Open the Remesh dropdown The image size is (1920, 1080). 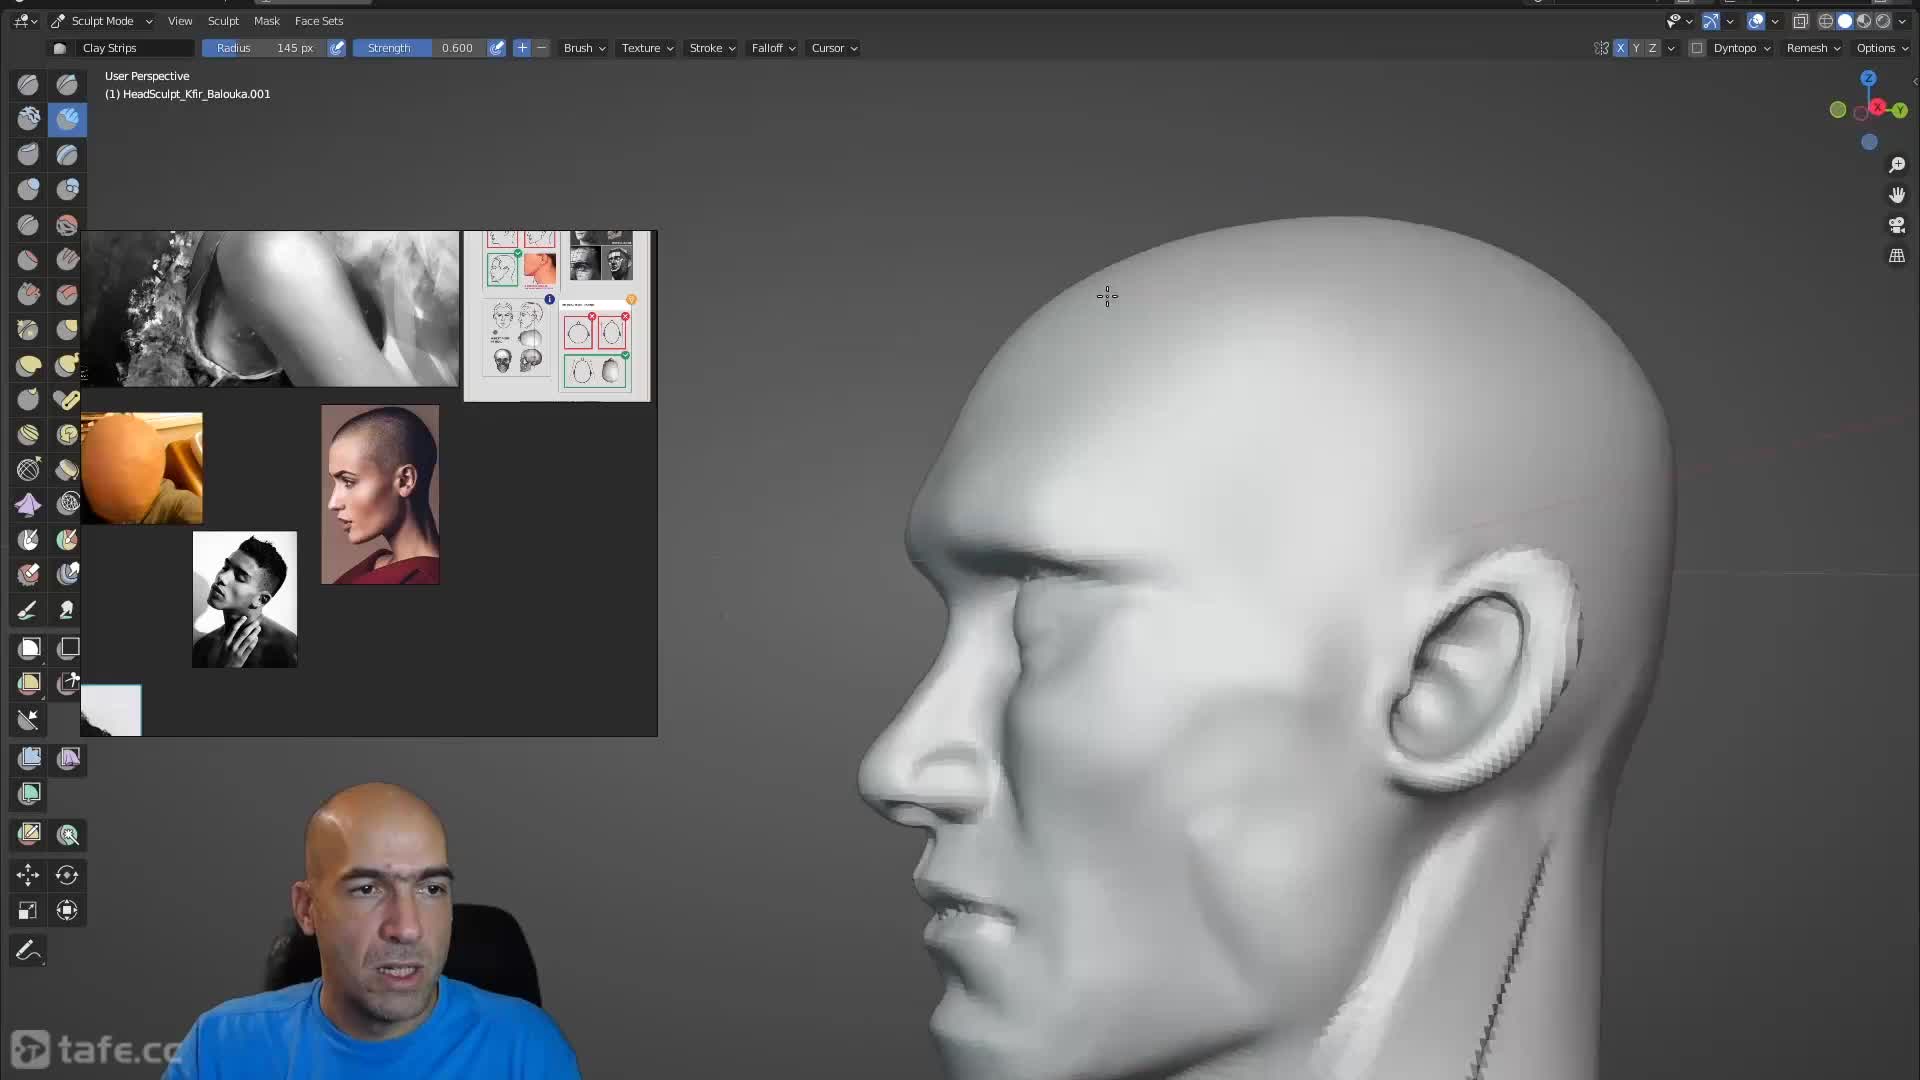tap(1813, 48)
